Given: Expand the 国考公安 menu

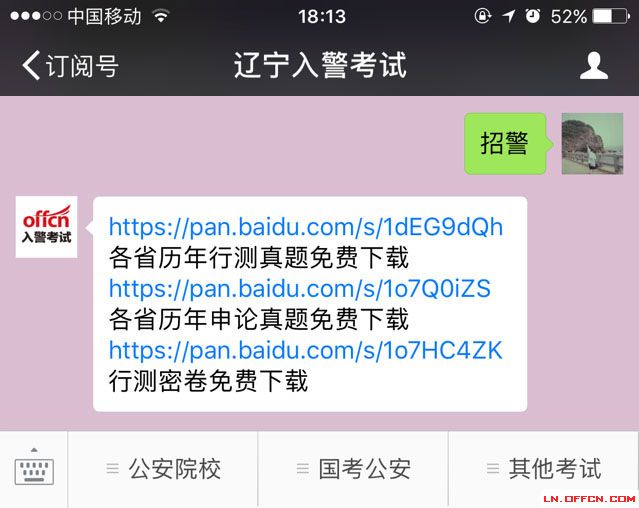Looking at the screenshot, I should click(353, 468).
